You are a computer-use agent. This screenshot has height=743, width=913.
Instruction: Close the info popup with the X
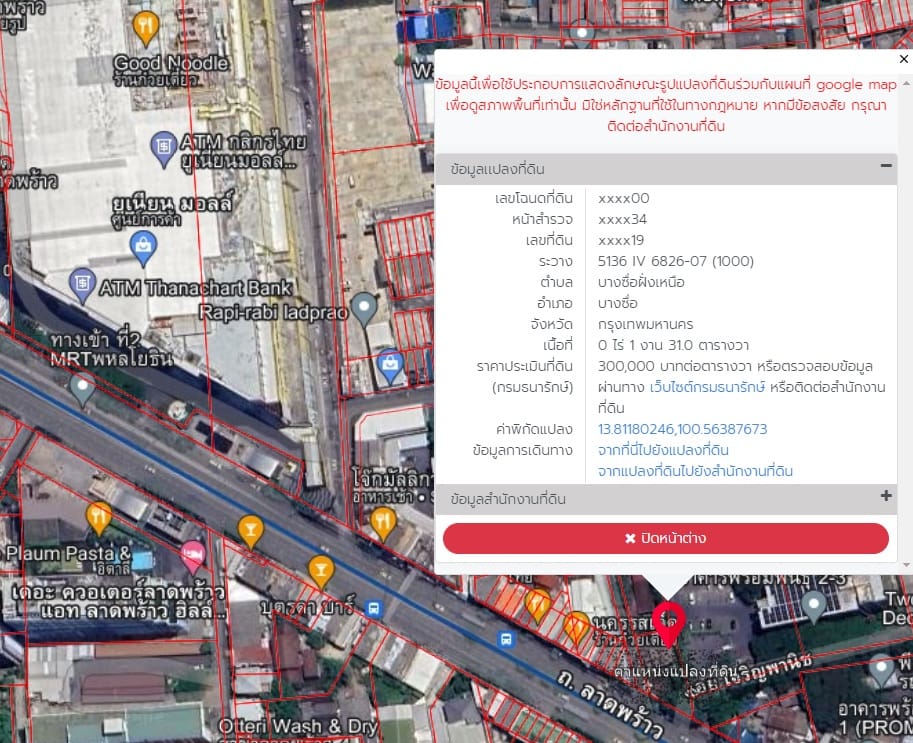click(903, 59)
